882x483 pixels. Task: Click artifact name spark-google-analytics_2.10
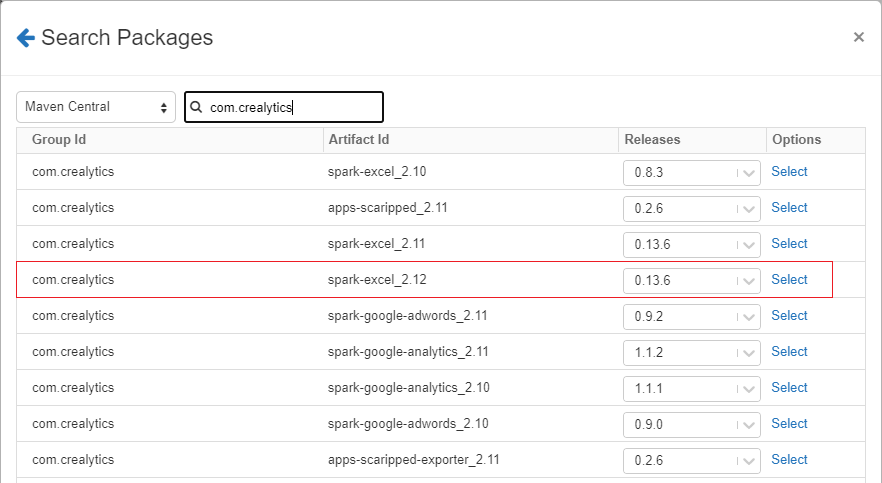point(408,387)
